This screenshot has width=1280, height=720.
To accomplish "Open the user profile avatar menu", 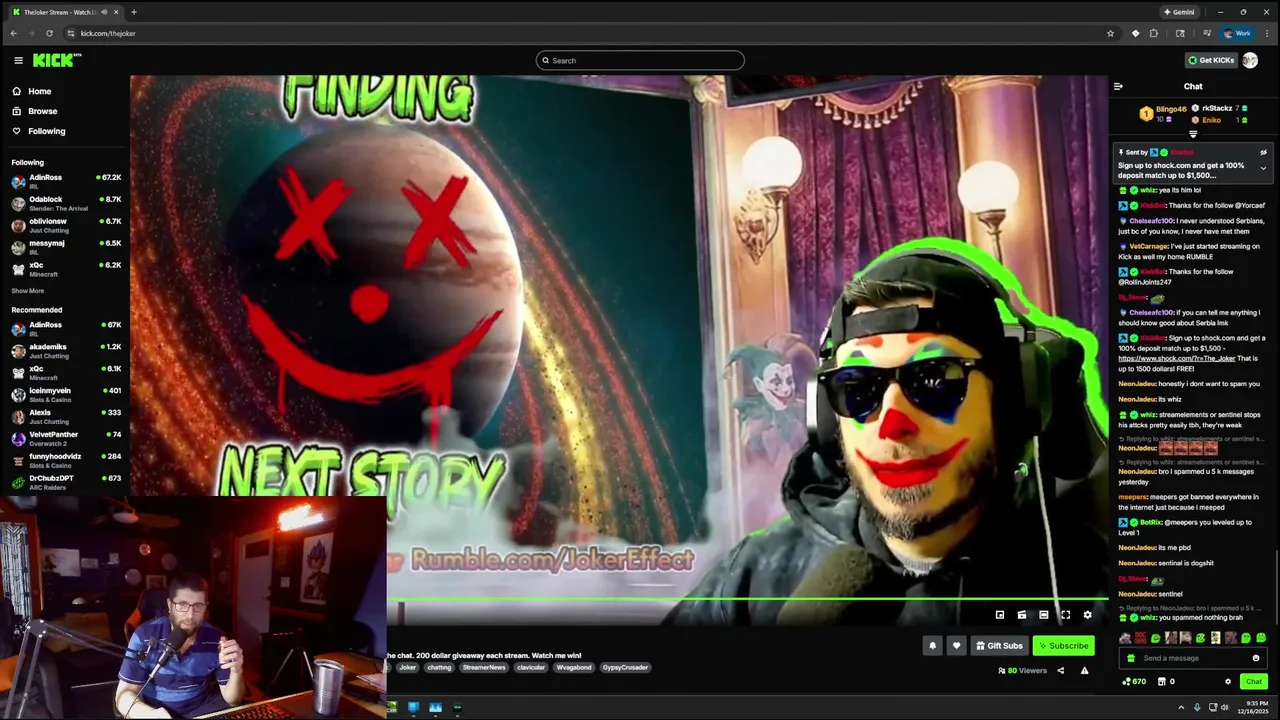I will pos(1250,60).
